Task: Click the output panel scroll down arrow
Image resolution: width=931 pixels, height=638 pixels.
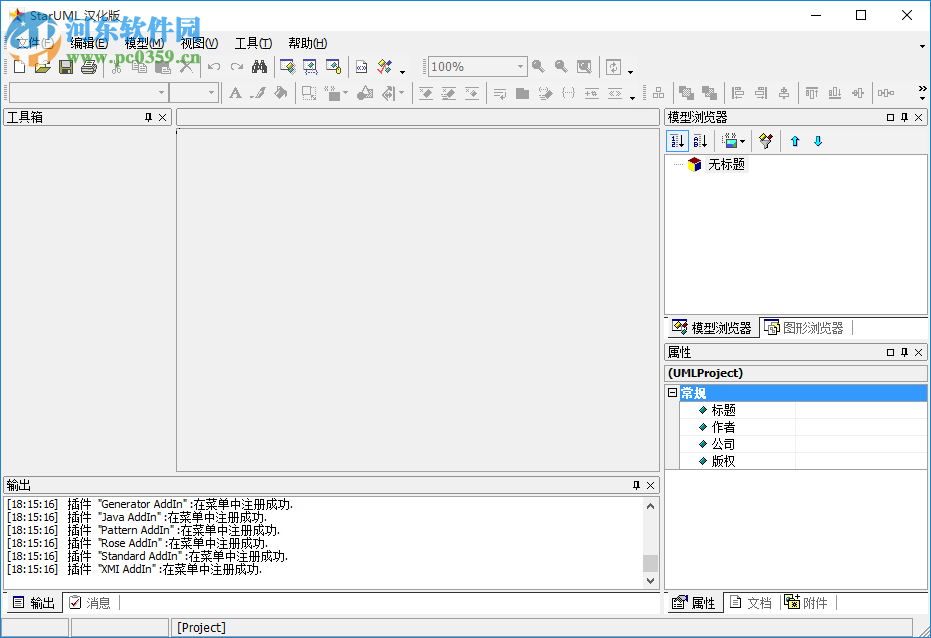Action: tap(650, 581)
